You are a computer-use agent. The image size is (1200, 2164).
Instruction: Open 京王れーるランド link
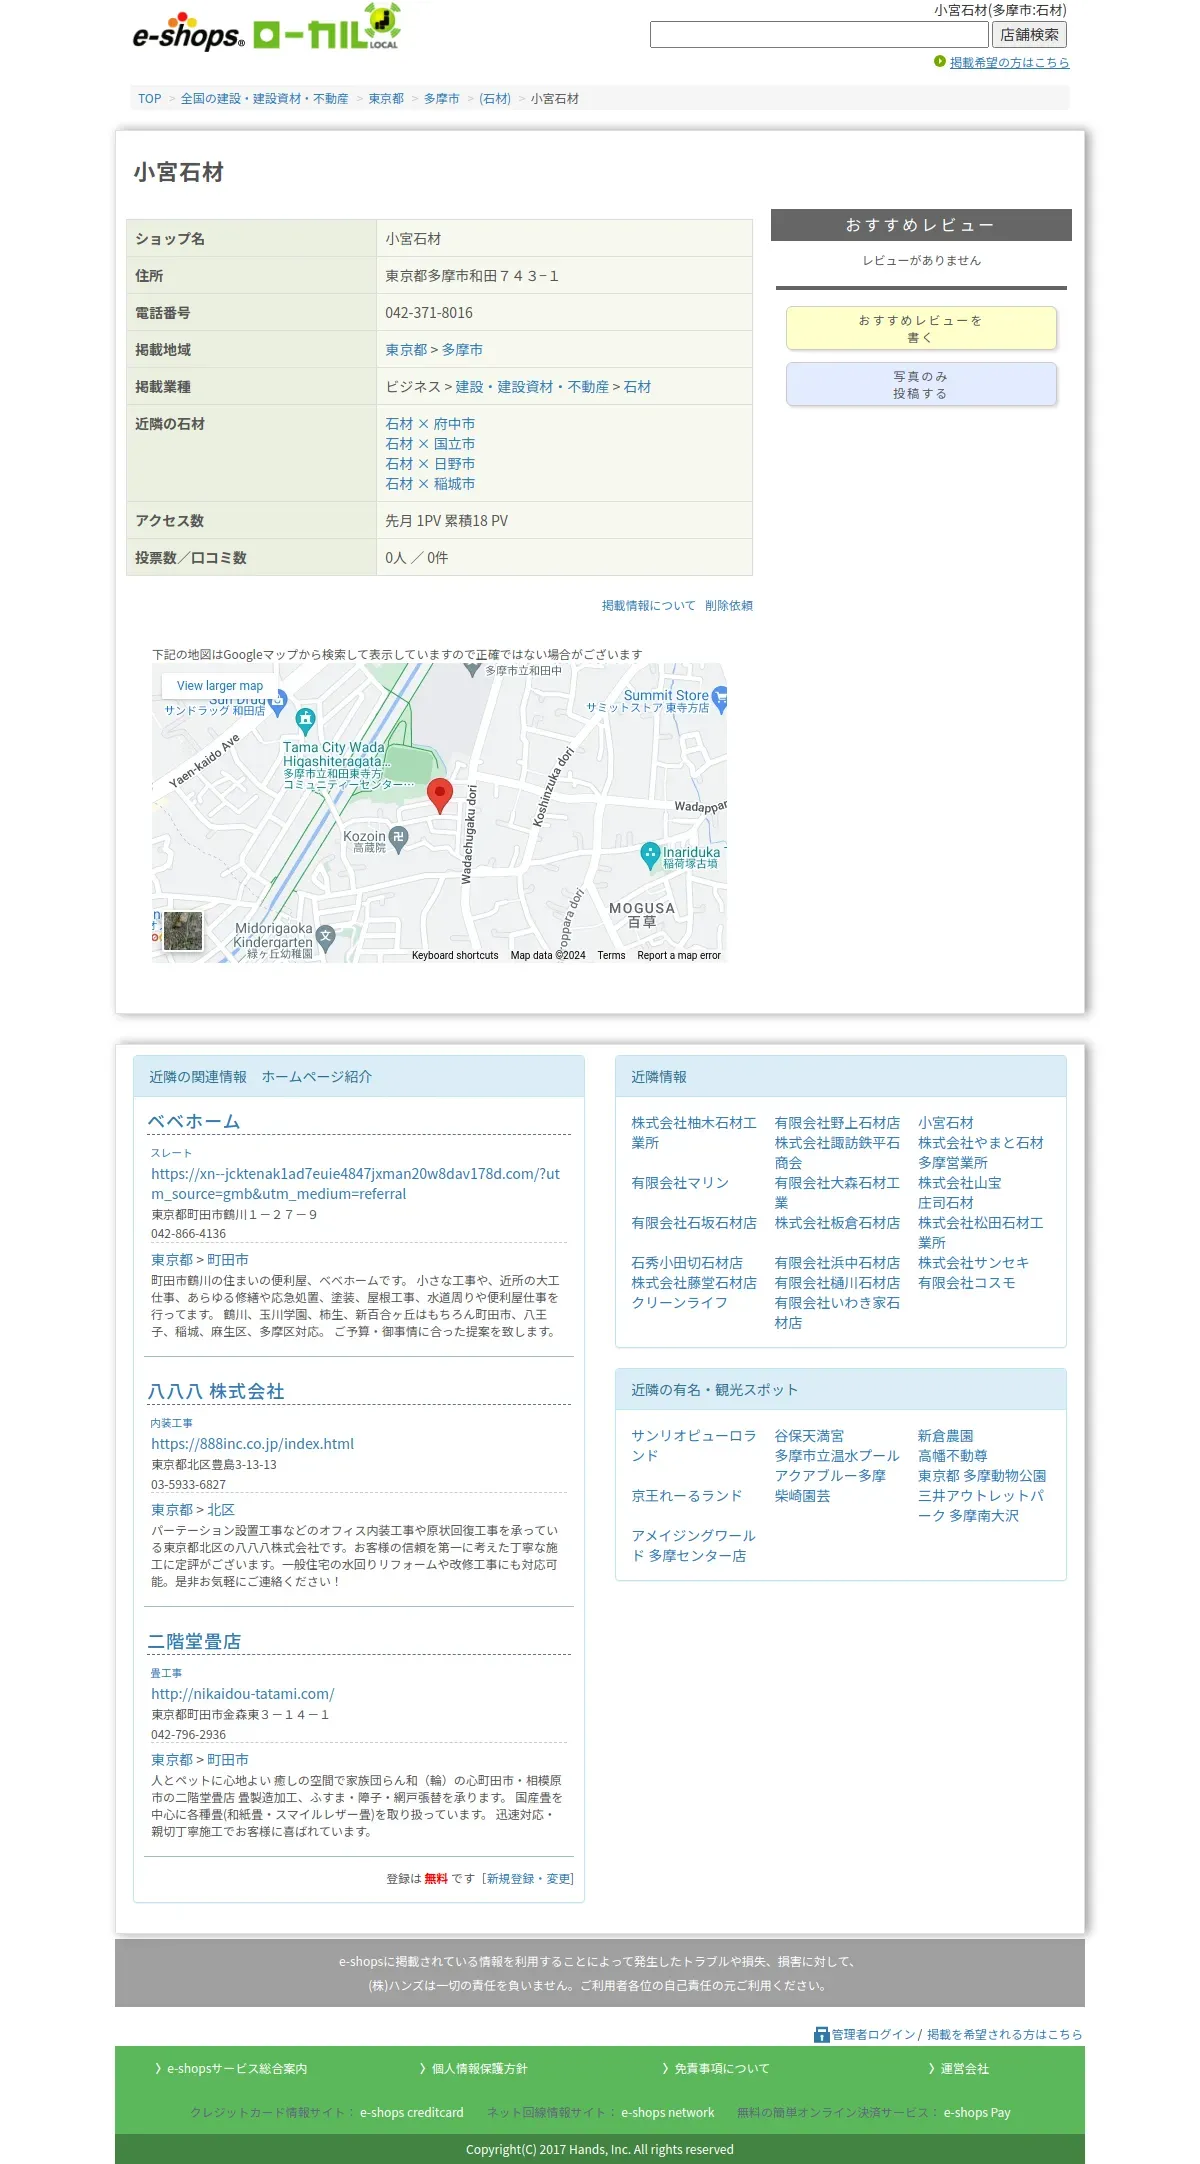tap(687, 1496)
